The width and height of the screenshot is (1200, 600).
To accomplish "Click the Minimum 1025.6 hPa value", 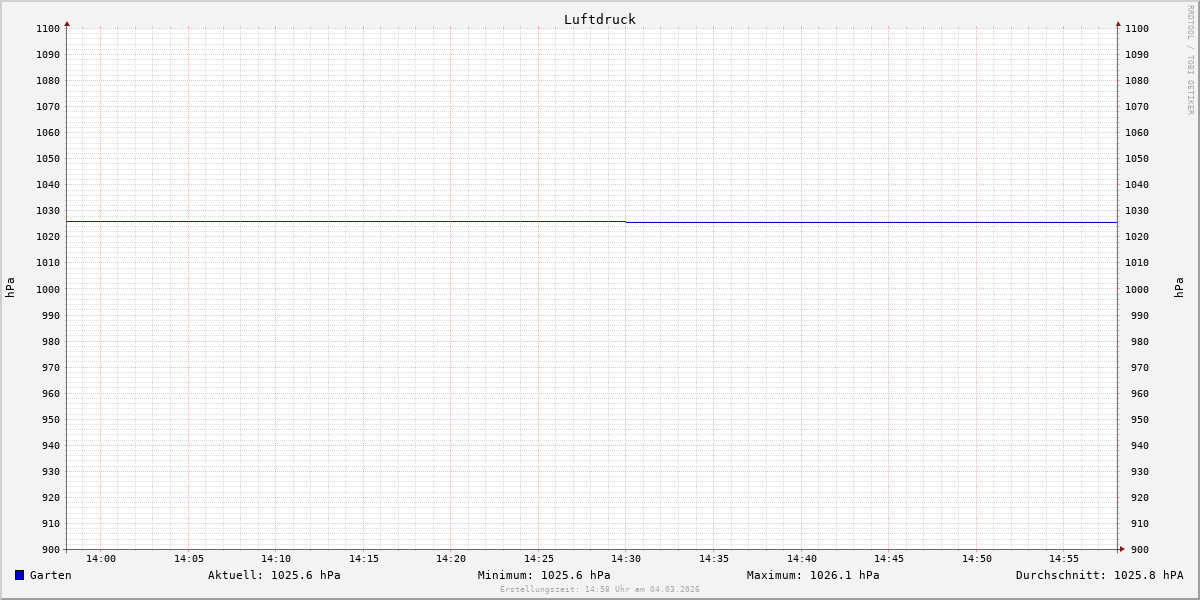I will (x=544, y=575).
